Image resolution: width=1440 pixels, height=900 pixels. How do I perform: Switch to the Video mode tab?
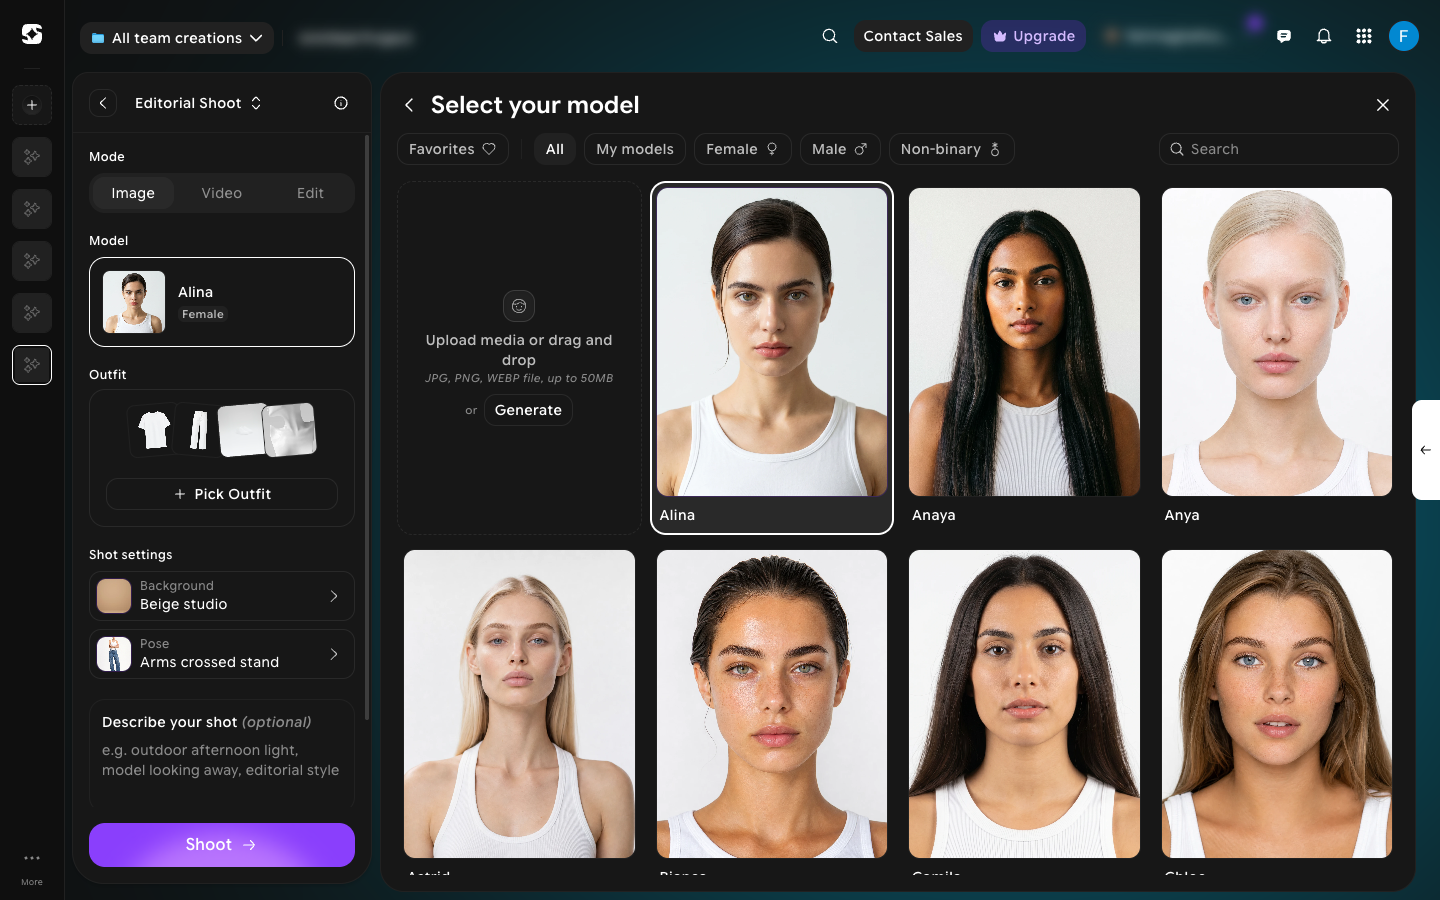(222, 193)
